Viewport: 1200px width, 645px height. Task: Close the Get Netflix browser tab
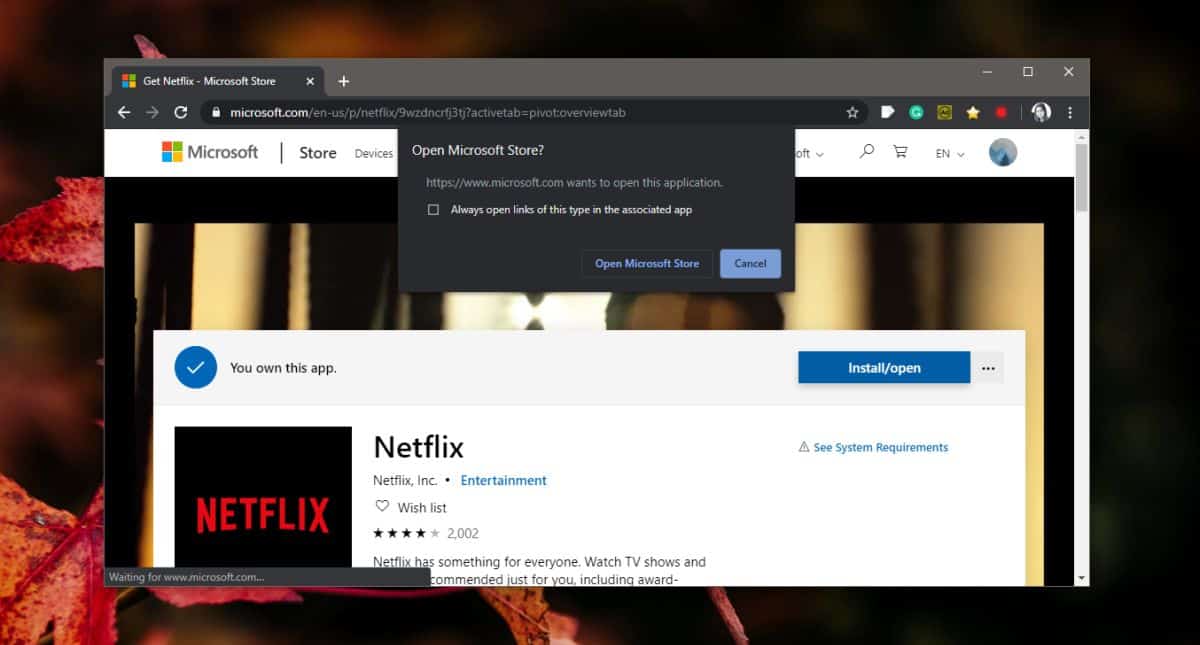pyautogui.click(x=309, y=81)
